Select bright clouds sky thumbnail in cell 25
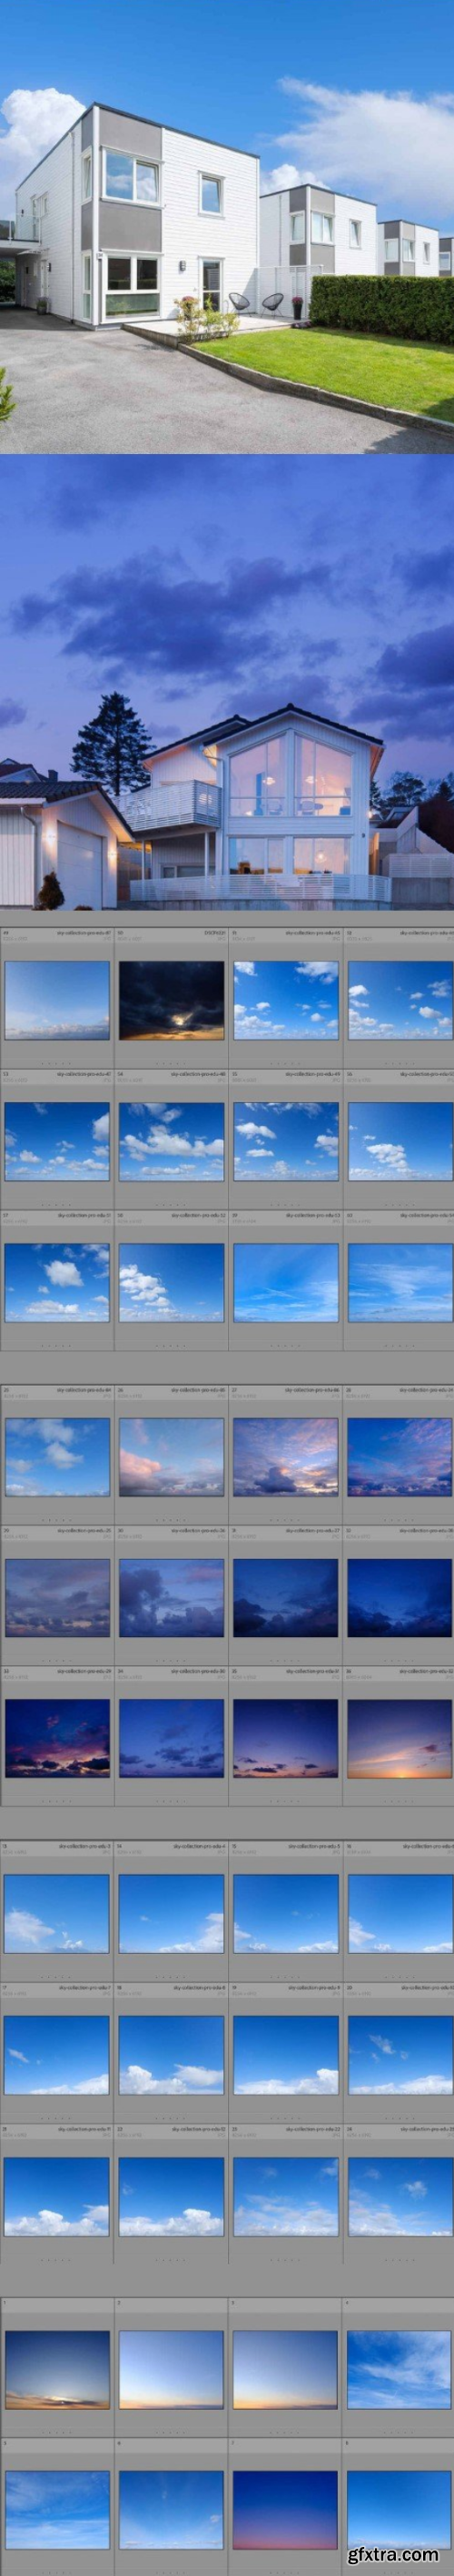 57,1457
